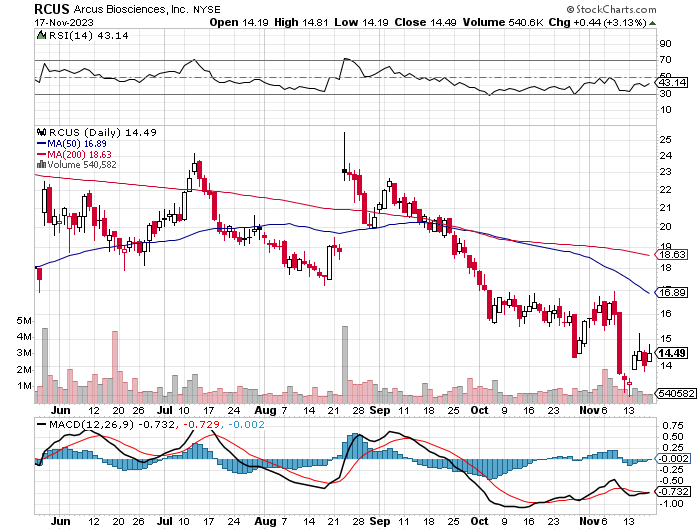Click the 70 overbought label on RSI axis

point(665,59)
